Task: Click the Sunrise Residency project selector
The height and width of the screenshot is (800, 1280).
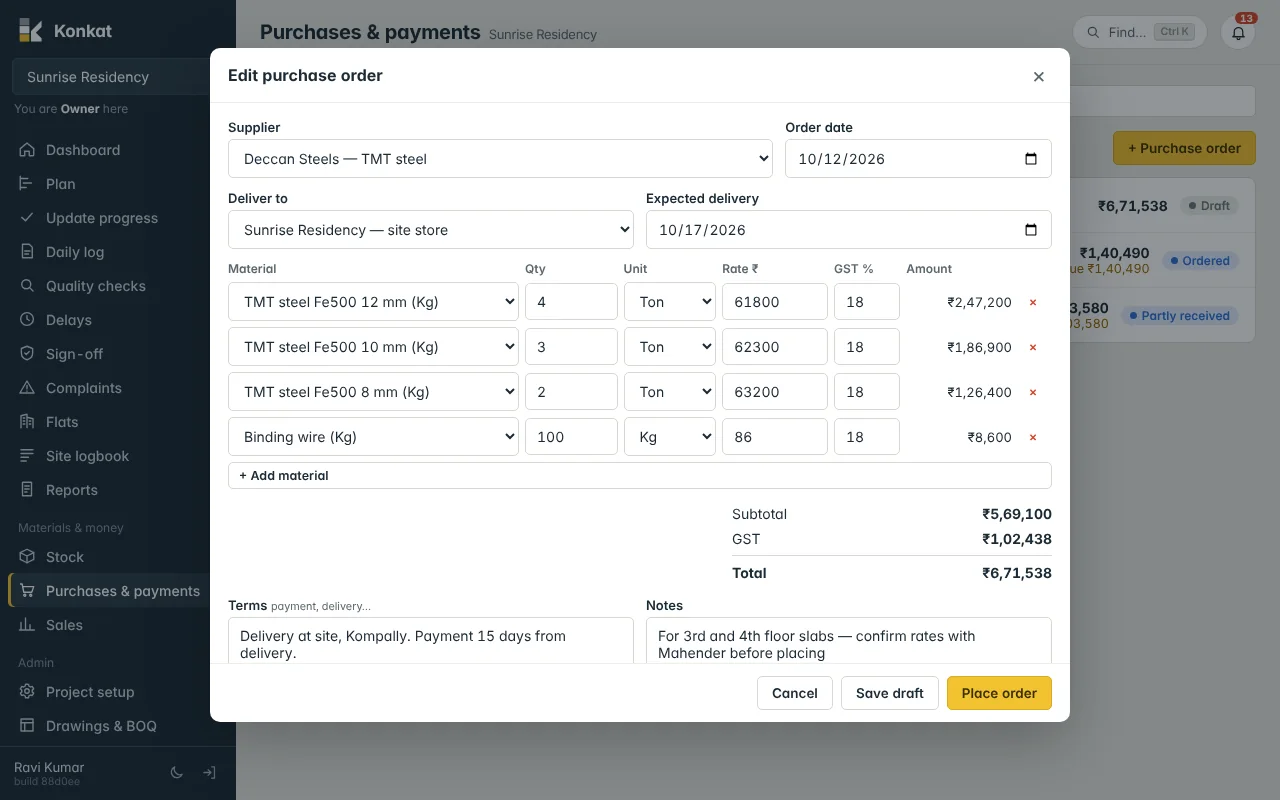Action: click(118, 77)
